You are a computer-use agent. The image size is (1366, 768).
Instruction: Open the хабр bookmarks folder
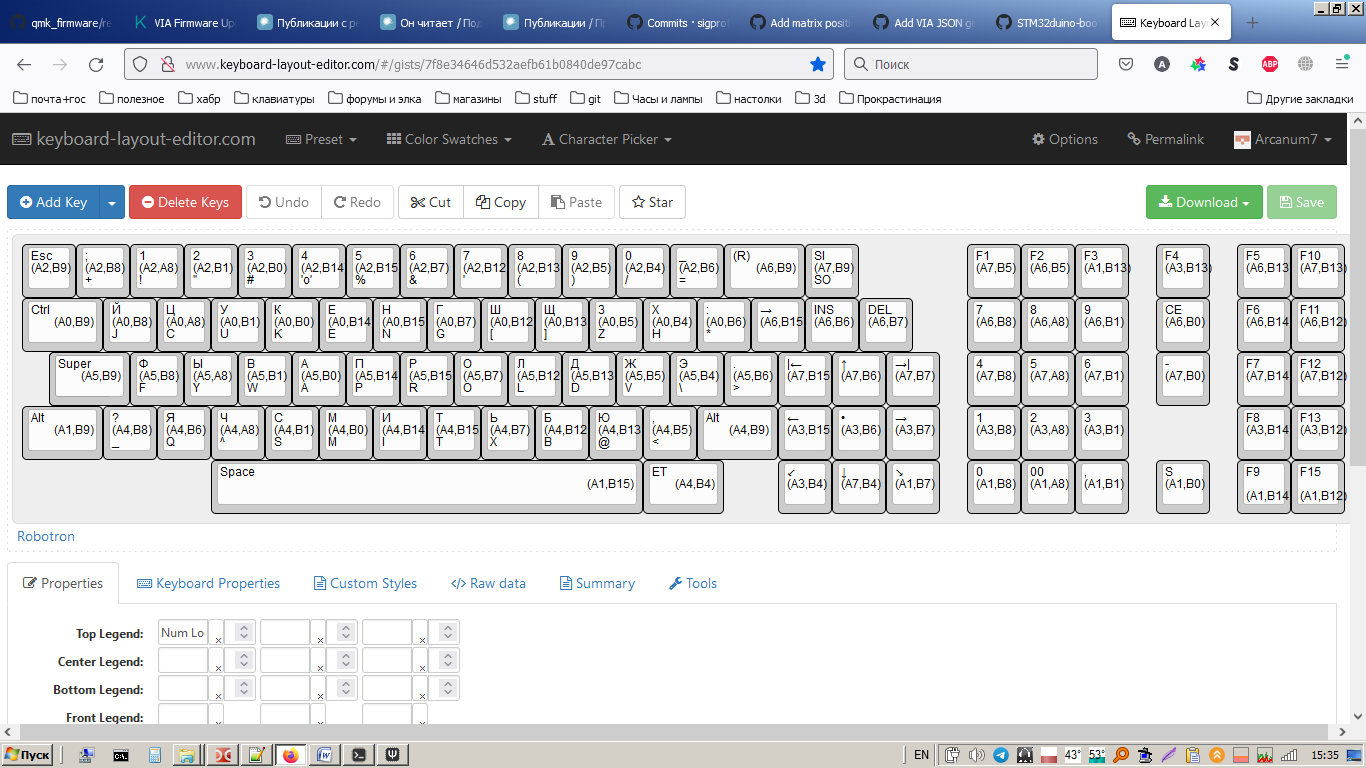coord(199,98)
